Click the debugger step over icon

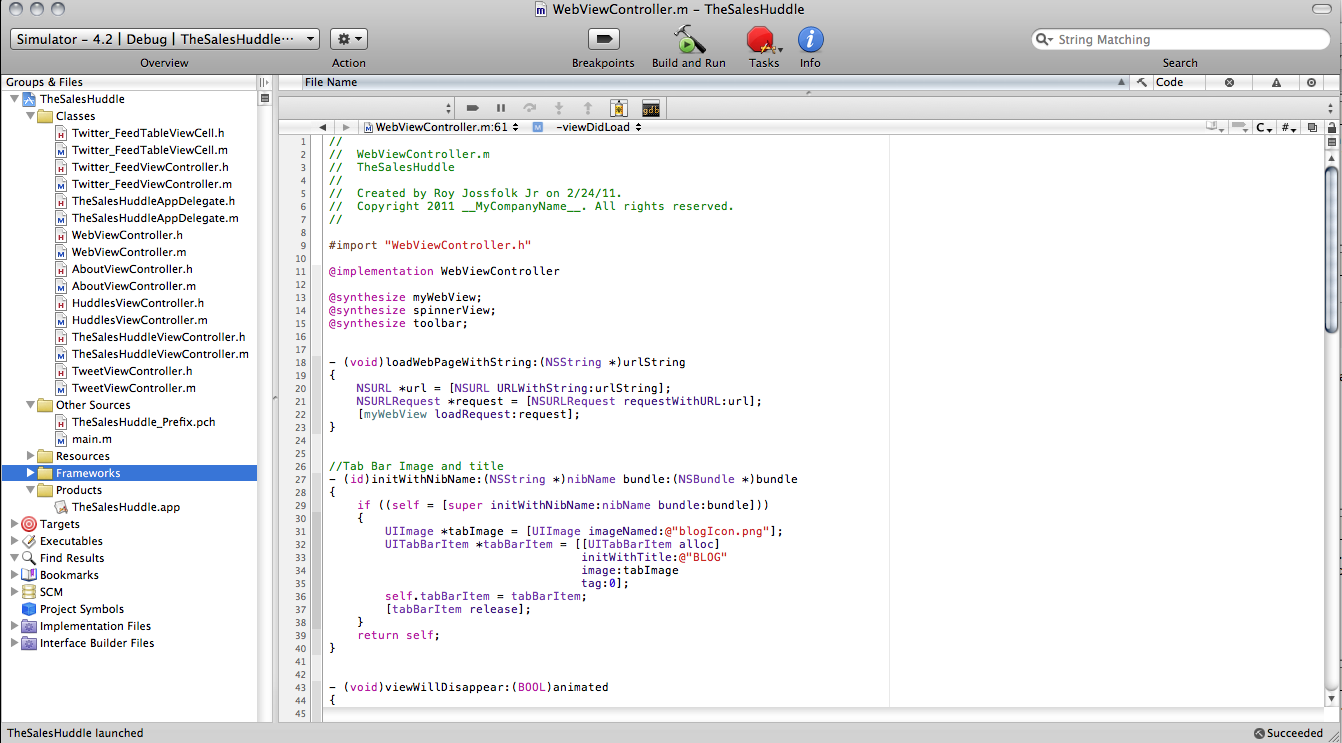pos(530,108)
